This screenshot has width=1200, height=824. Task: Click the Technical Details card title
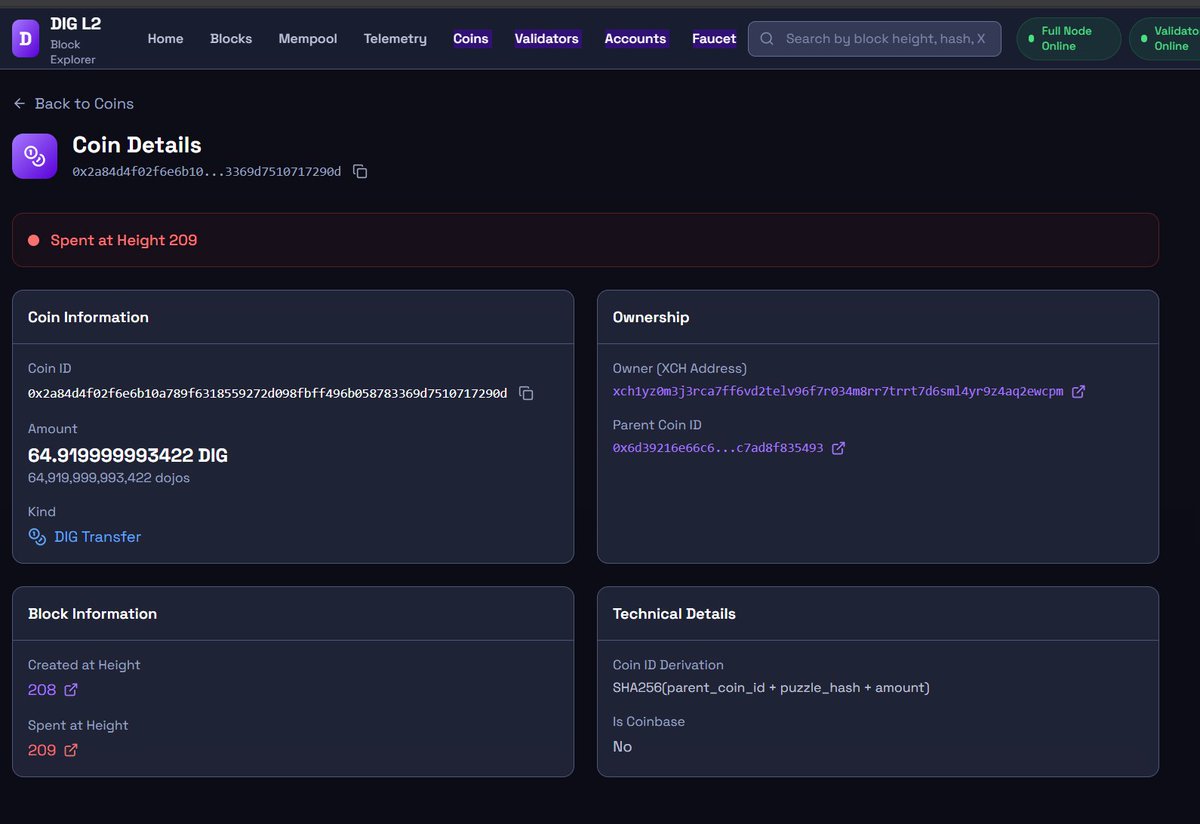click(674, 614)
